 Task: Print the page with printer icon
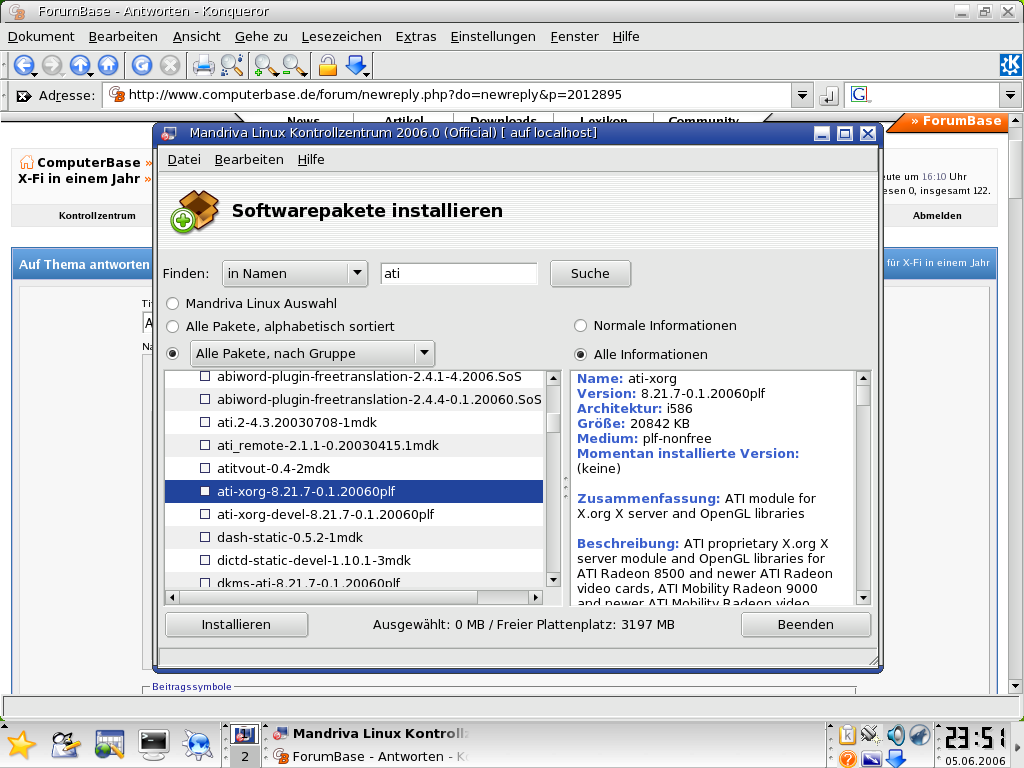click(x=204, y=65)
